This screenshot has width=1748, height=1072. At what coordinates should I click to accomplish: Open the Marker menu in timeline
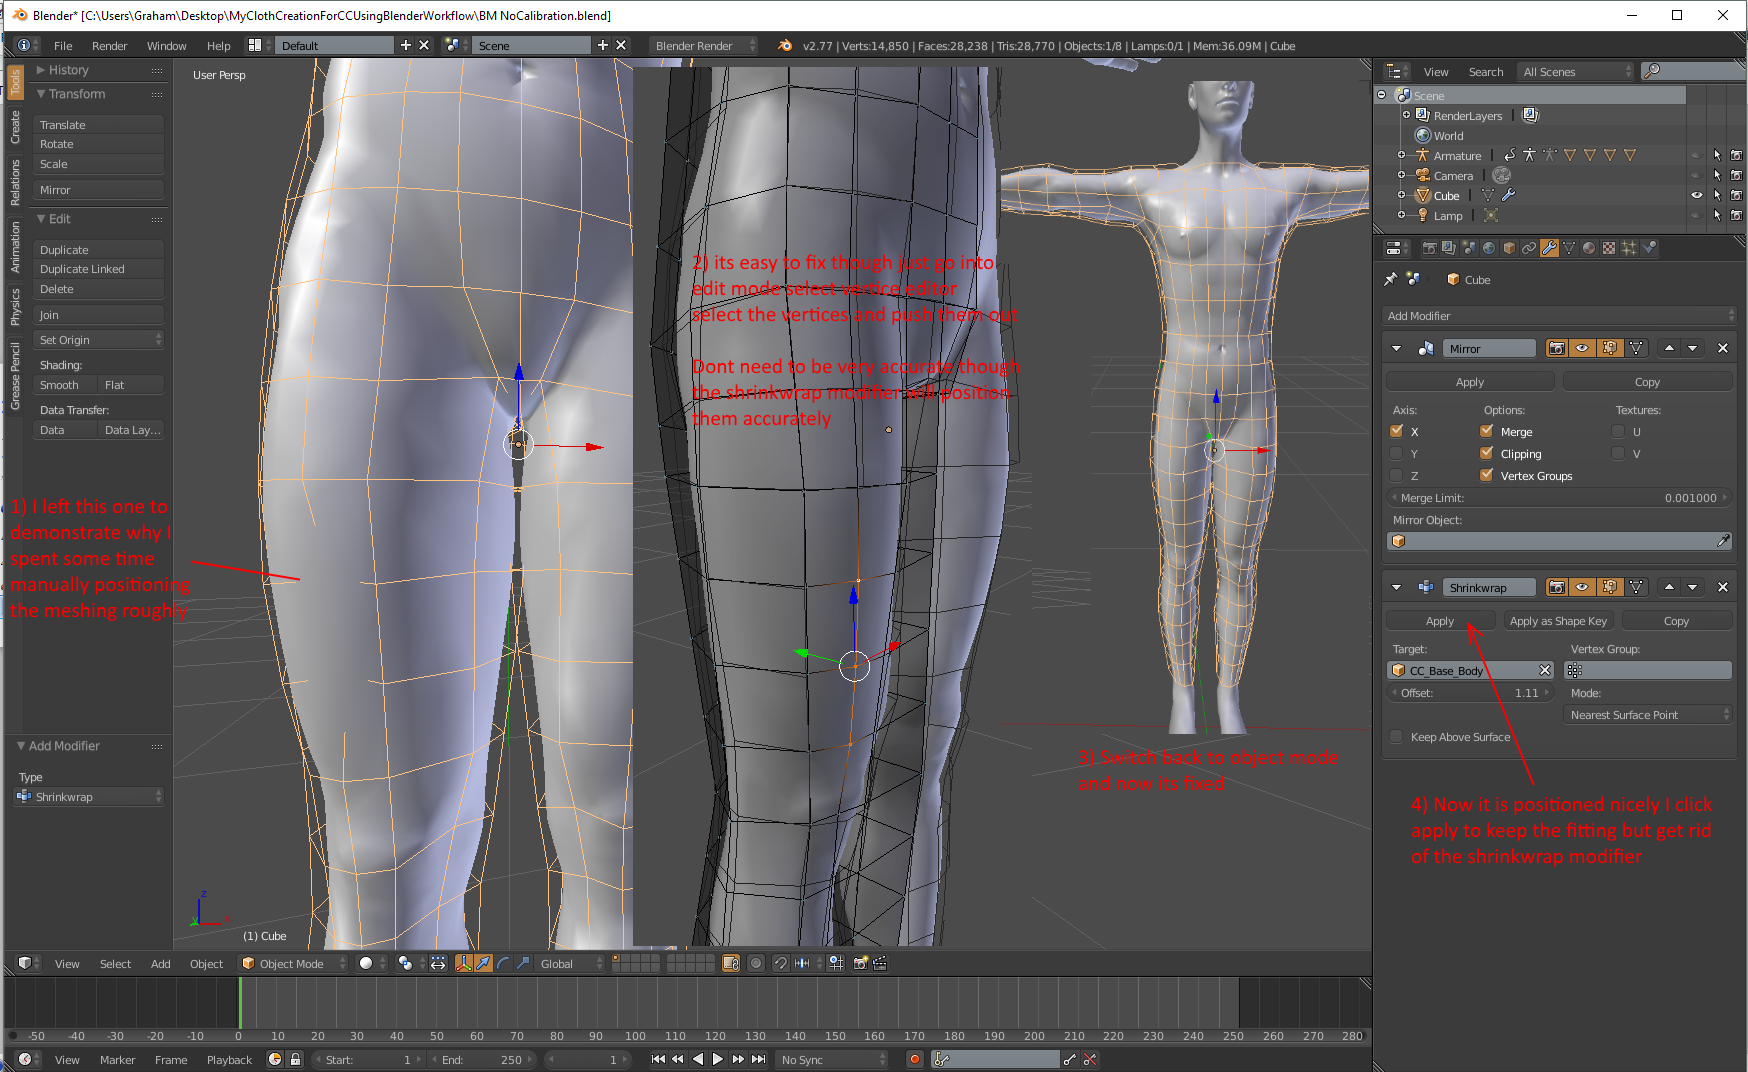pos(117,1059)
